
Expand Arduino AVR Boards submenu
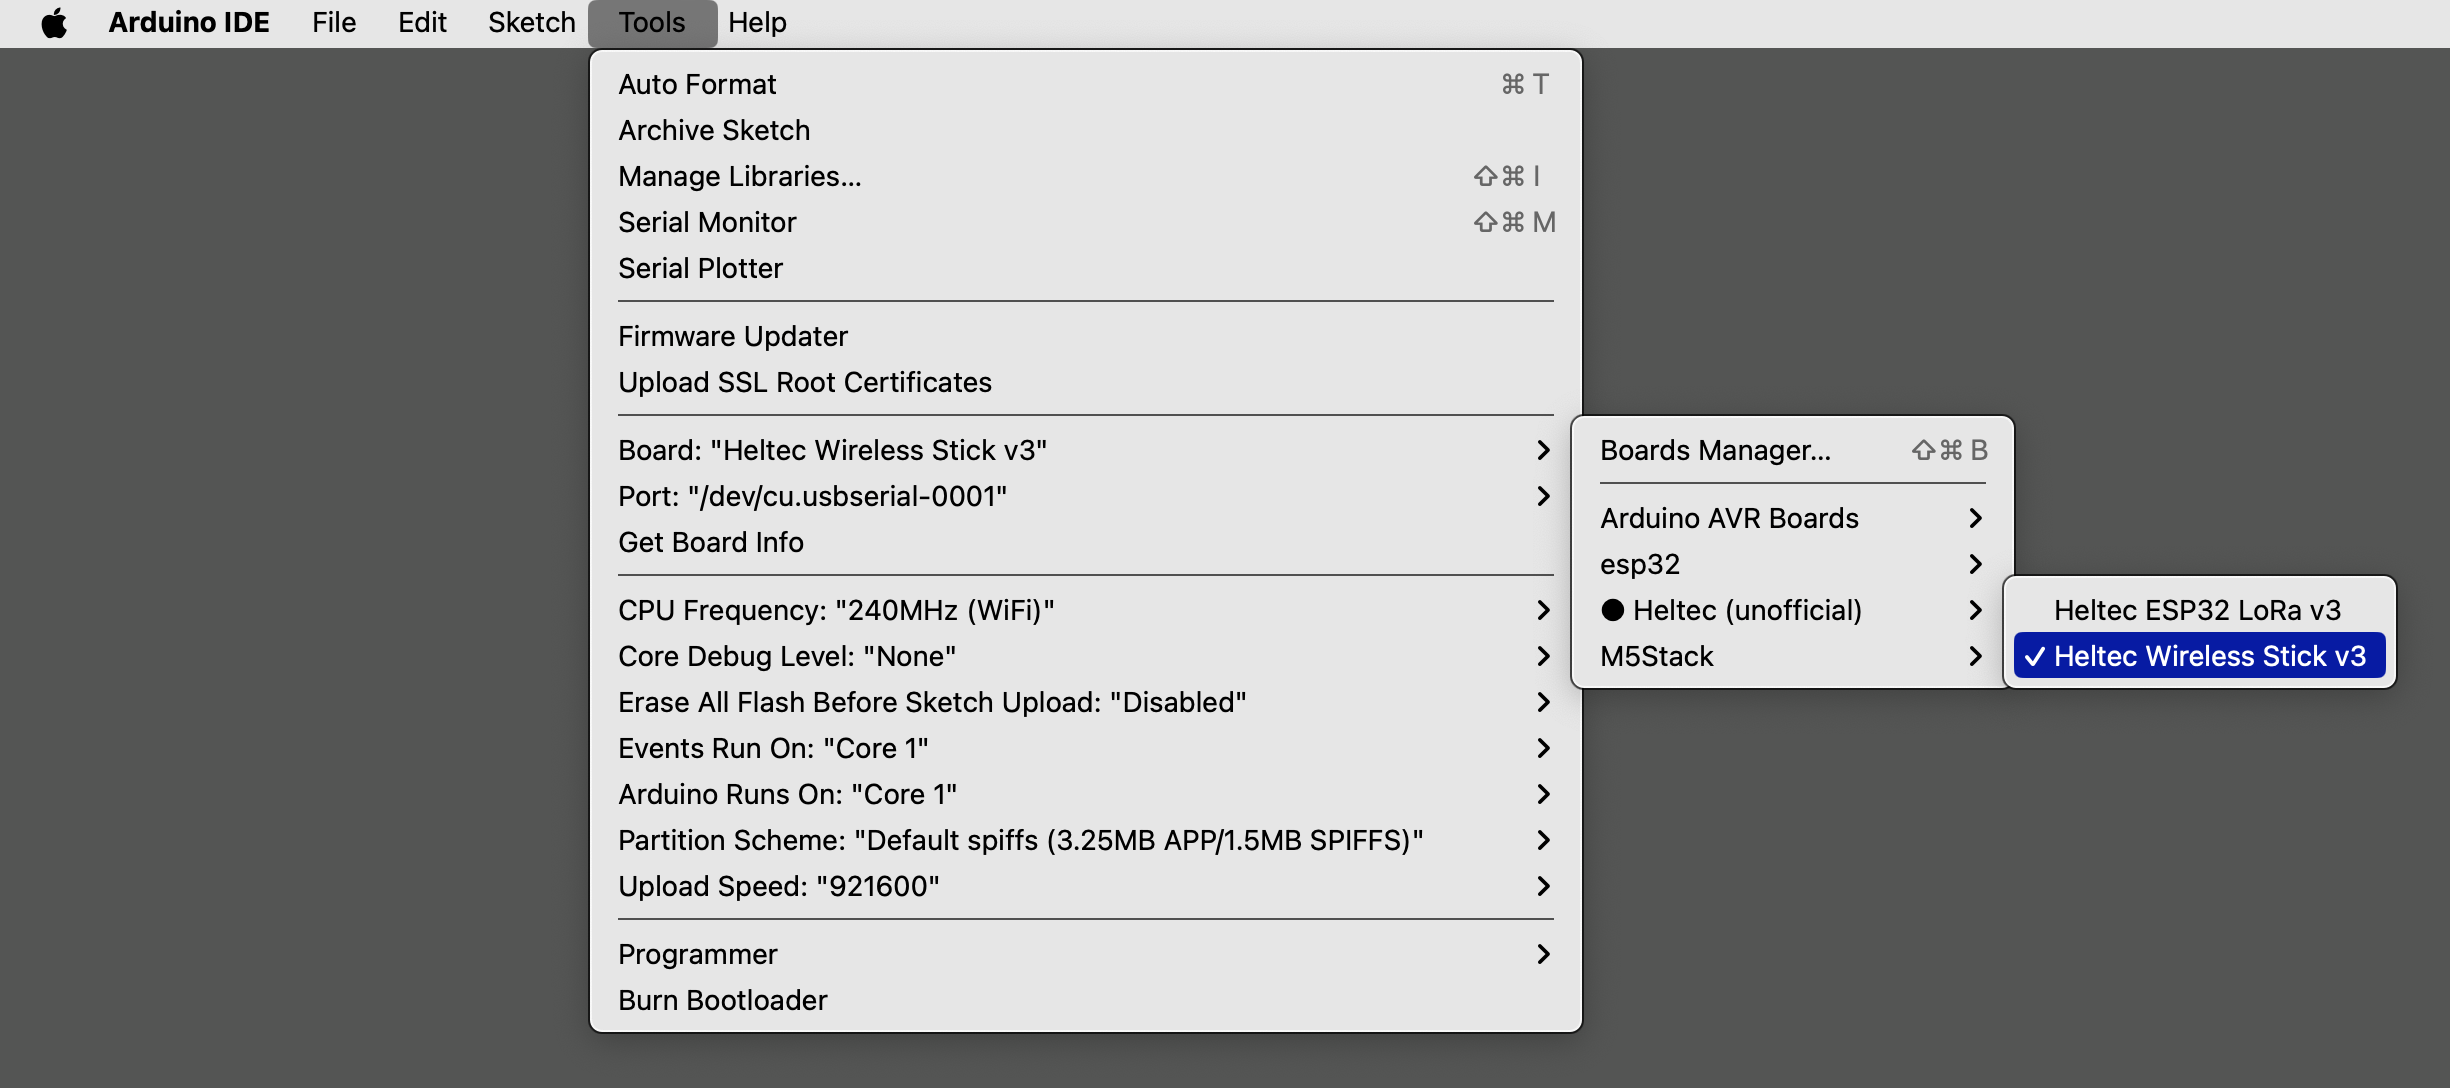(1729, 518)
